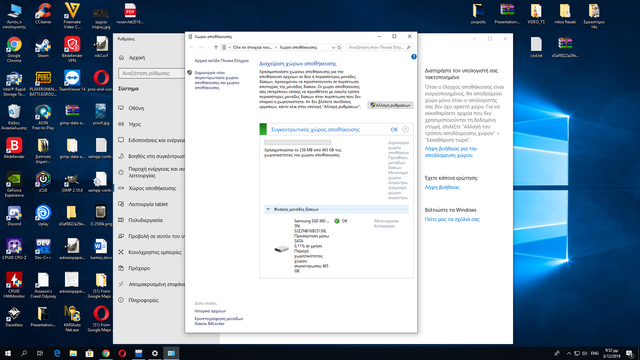
Task: Open Opera from the taskbar
Action: (x=122, y=353)
